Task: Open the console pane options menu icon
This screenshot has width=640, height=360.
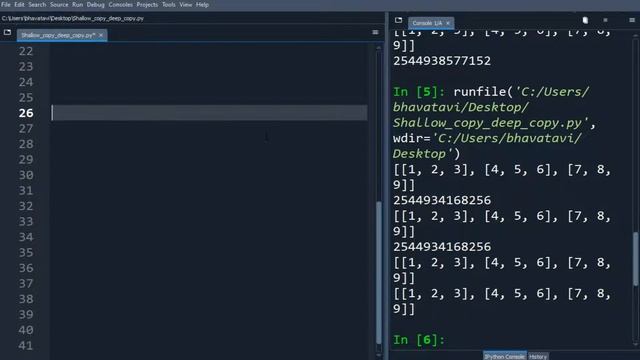Action: click(632, 20)
